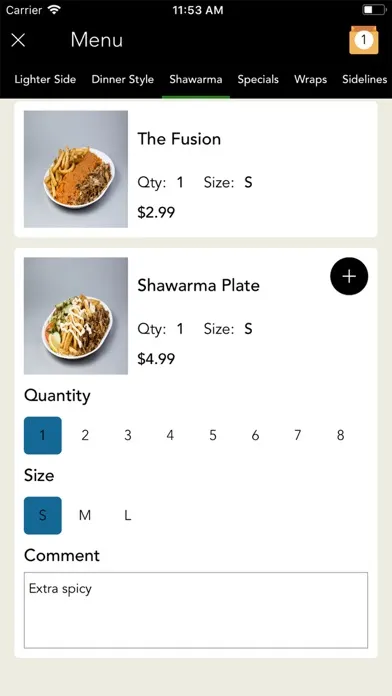Select quantity 2

[x=85, y=435]
